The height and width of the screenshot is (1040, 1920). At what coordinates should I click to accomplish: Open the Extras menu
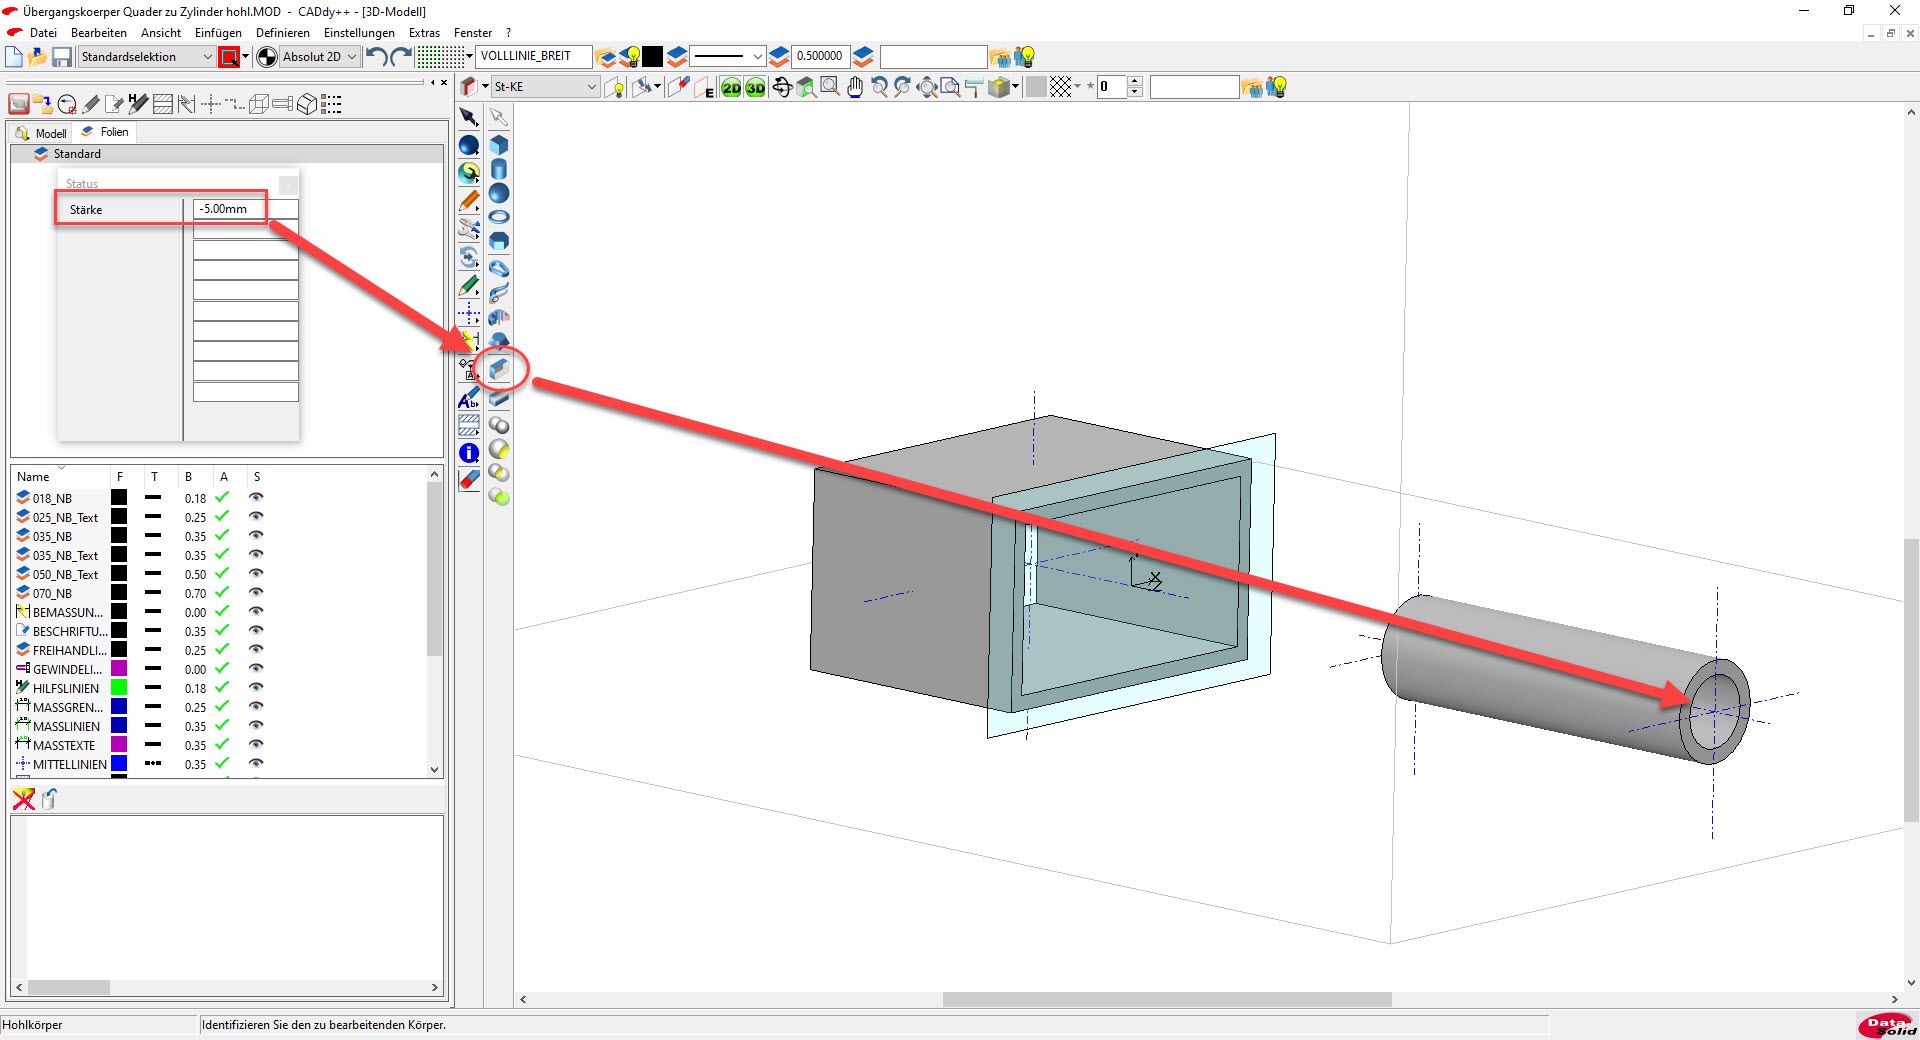coord(424,33)
